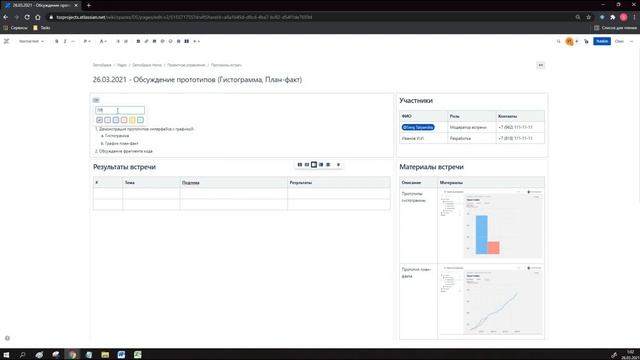Screen dimensions: 640x360
Task: Select the red status color
Action: [124, 120]
